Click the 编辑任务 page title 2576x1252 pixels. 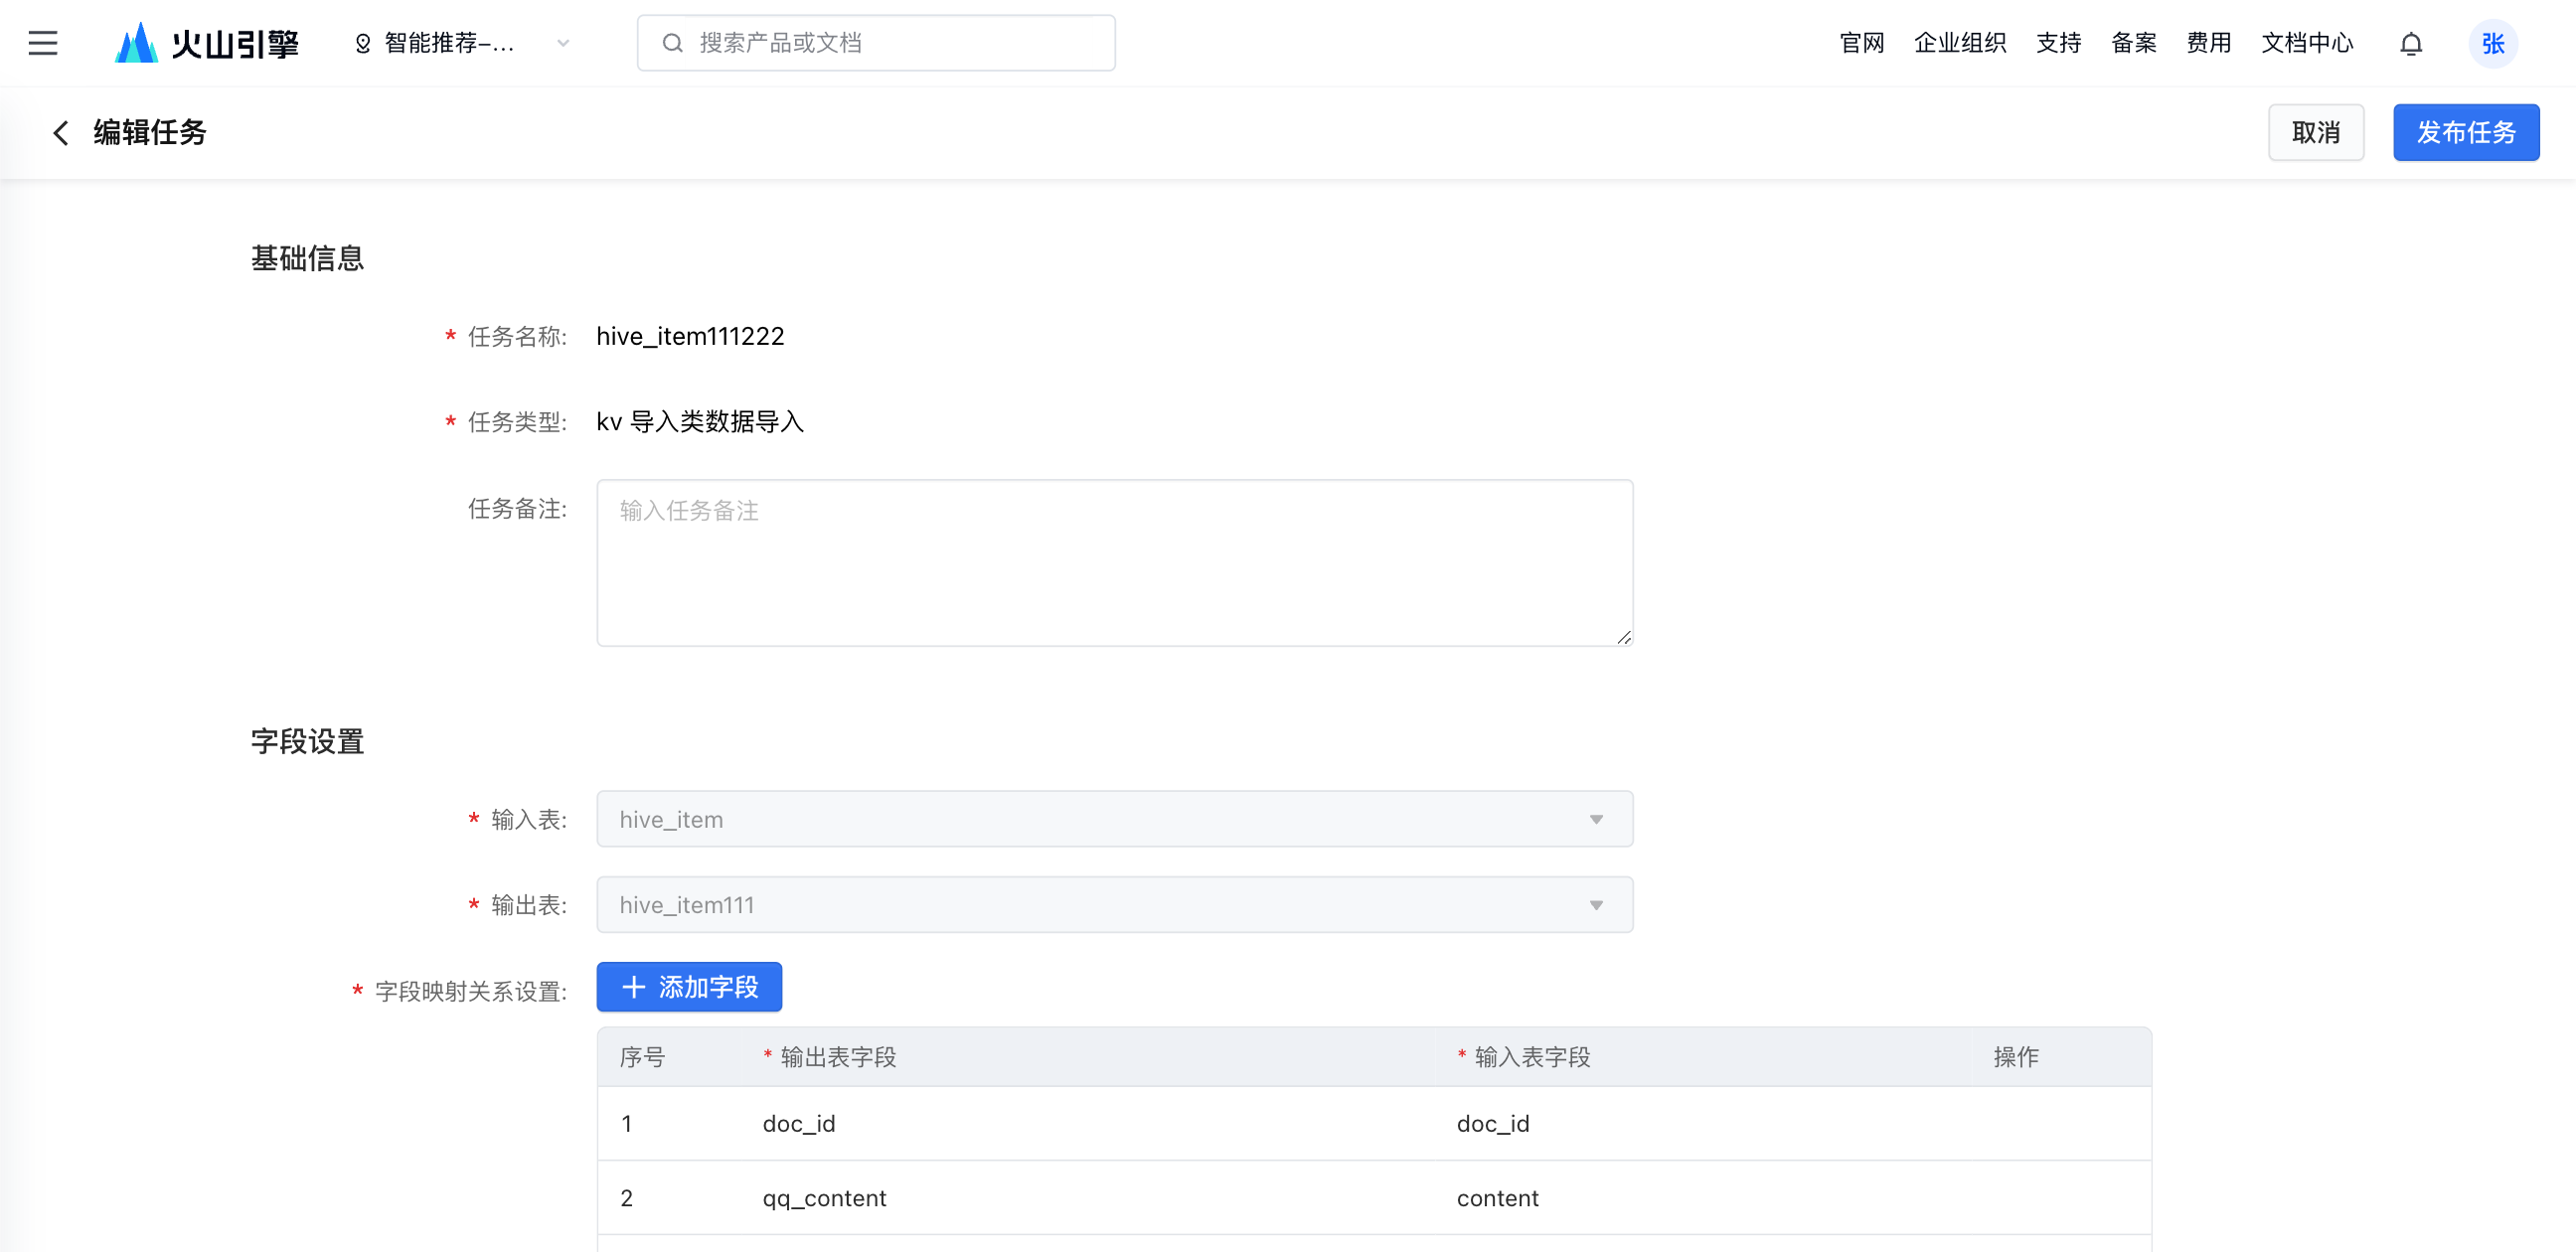[150, 132]
